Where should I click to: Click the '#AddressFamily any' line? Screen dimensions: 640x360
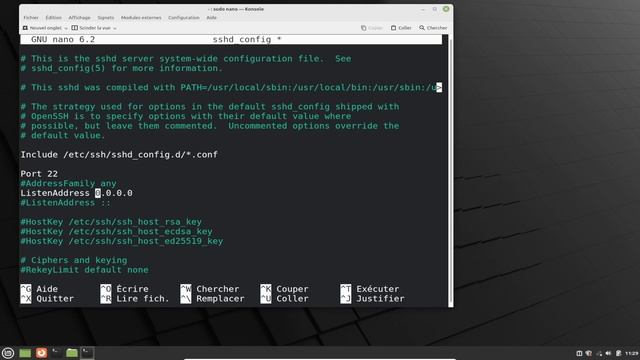pyautogui.click(x=69, y=184)
